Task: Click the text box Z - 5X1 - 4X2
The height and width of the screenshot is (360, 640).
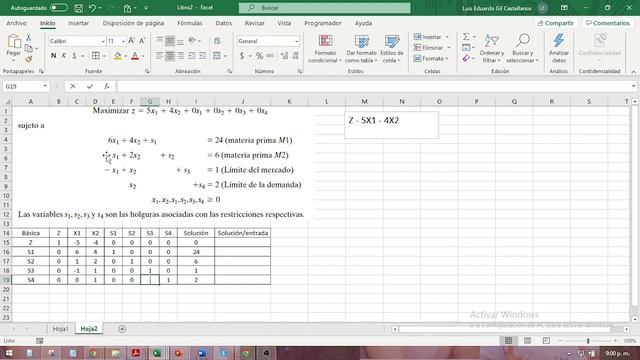Action: pyautogui.click(x=391, y=125)
